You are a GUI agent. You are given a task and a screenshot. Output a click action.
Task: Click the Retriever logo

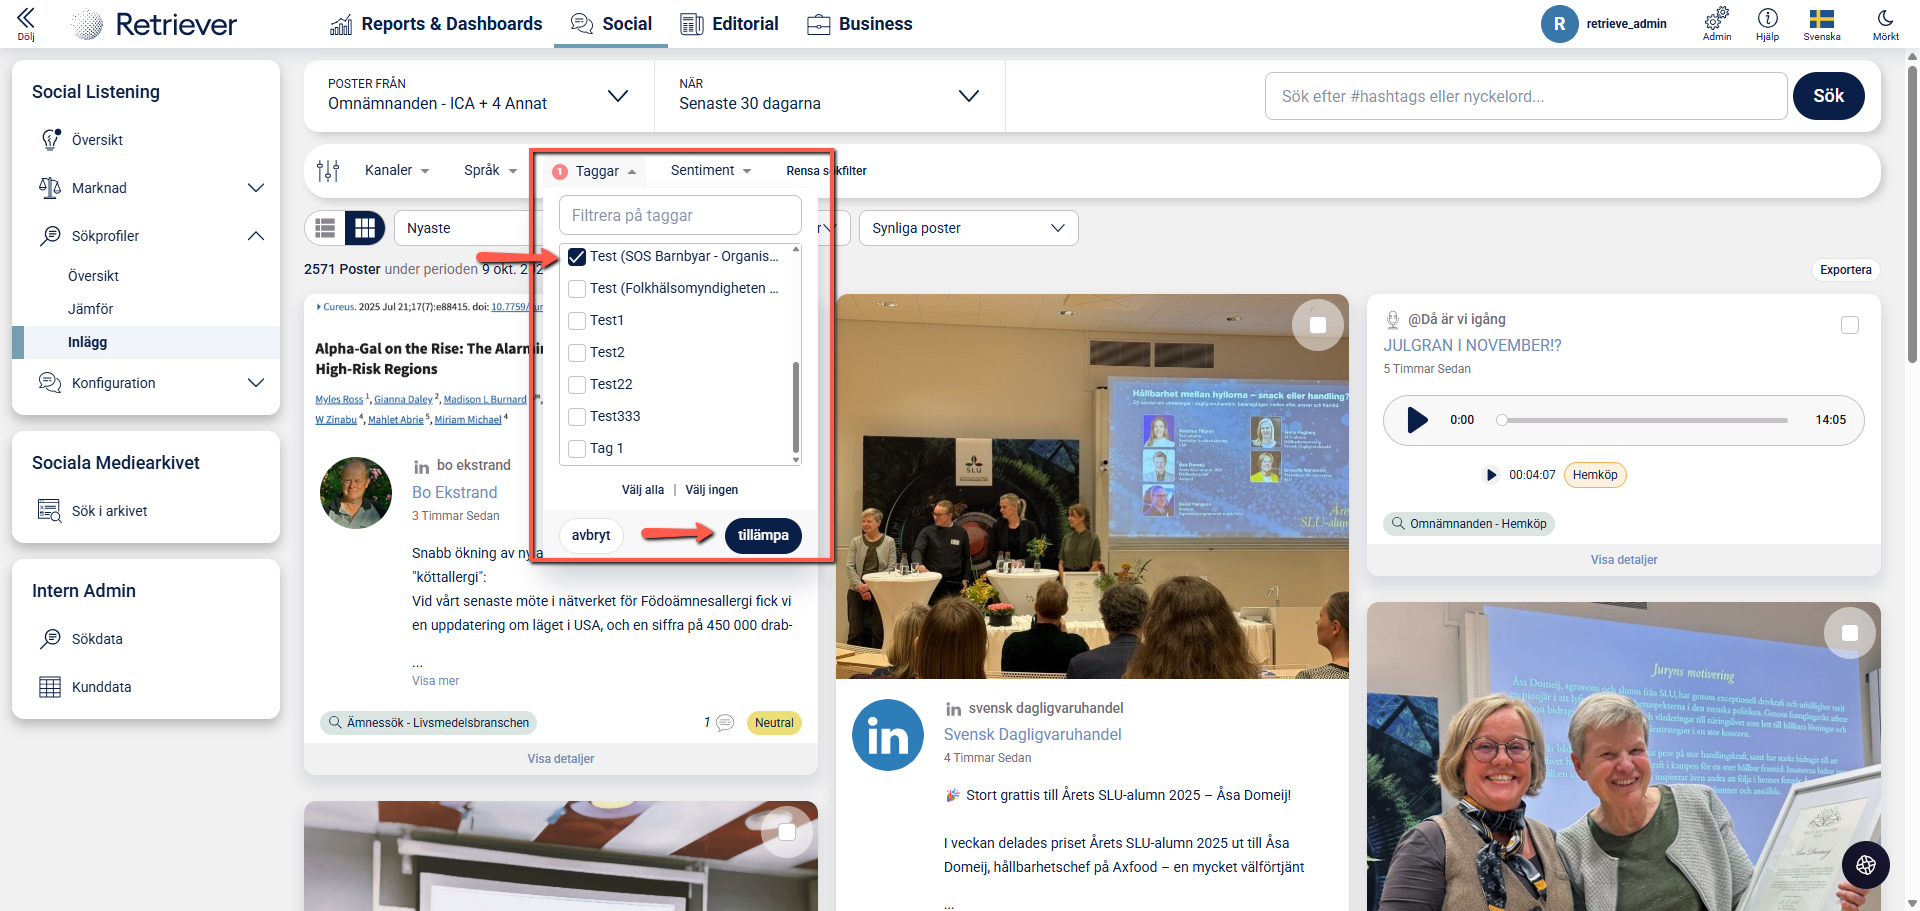click(155, 24)
